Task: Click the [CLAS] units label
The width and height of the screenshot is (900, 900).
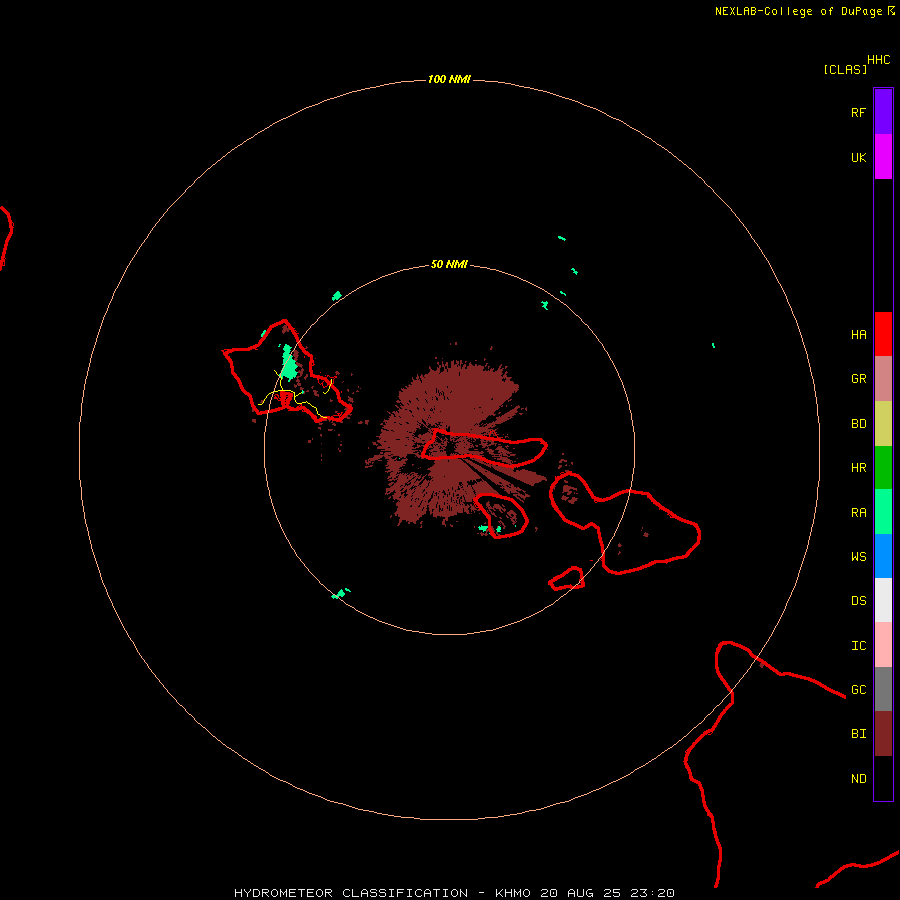Action: click(x=845, y=69)
